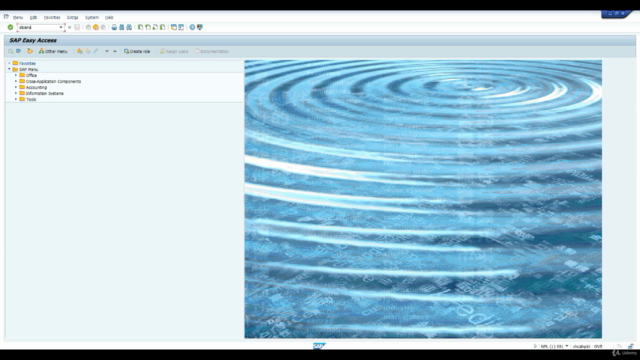The height and width of the screenshot is (360, 640).
Task: Collapse the command field with double arrow
Action: (69, 27)
